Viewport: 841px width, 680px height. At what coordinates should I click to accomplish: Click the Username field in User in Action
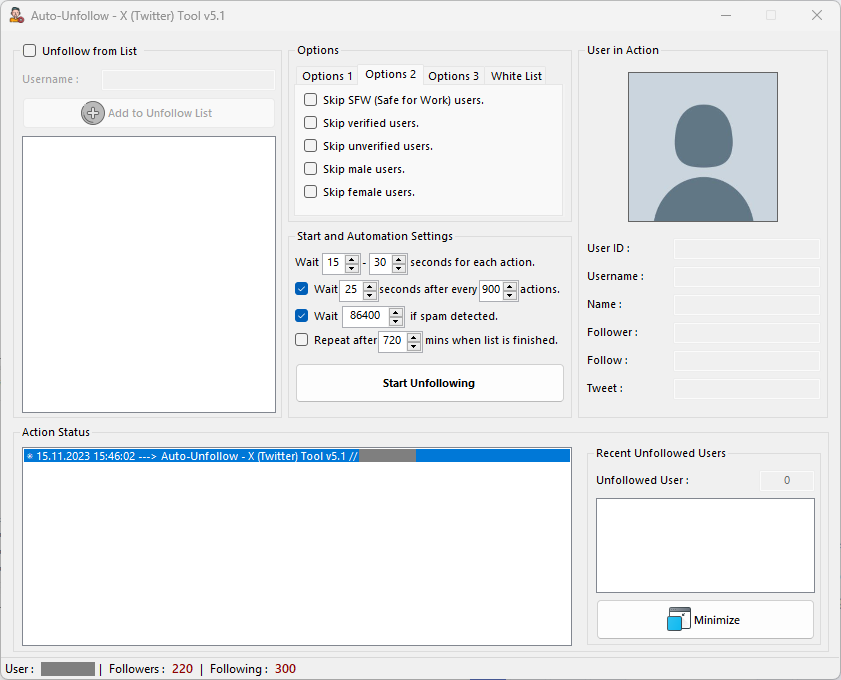coord(747,277)
